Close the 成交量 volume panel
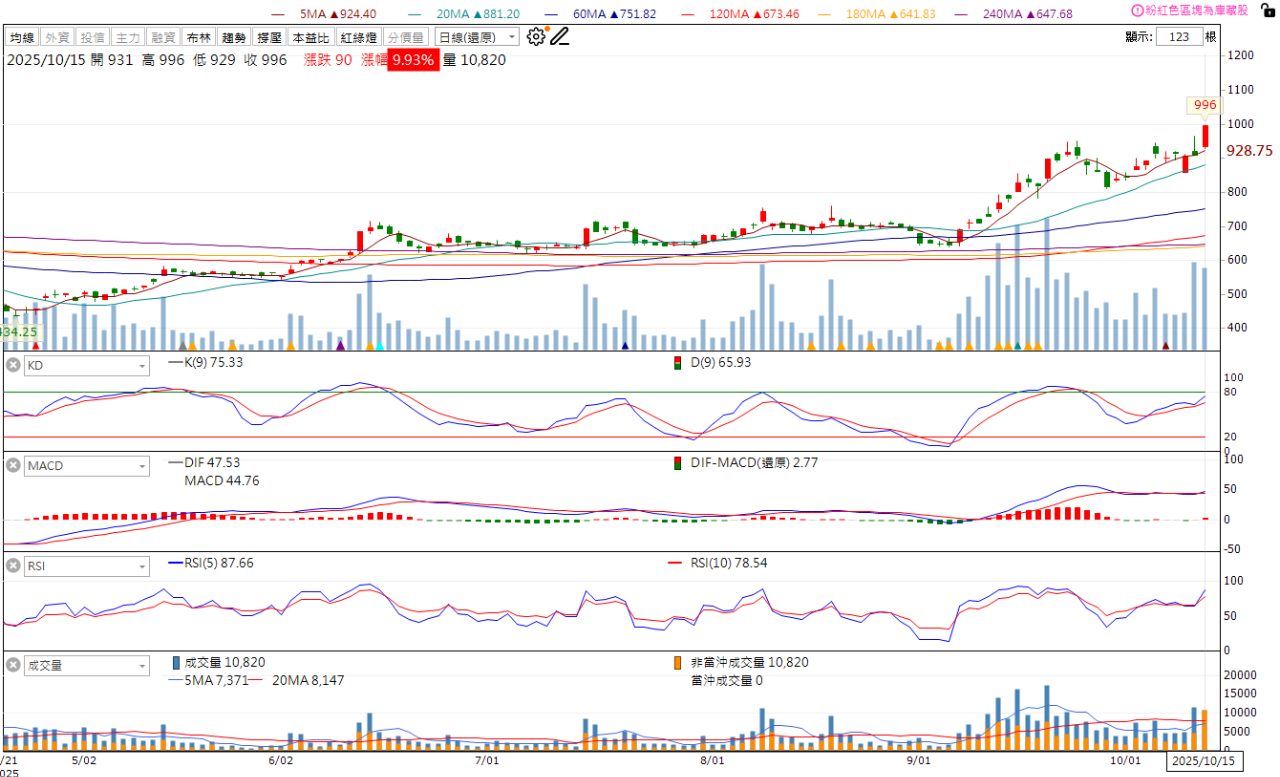This screenshot has height=777, width=1280. 13,665
